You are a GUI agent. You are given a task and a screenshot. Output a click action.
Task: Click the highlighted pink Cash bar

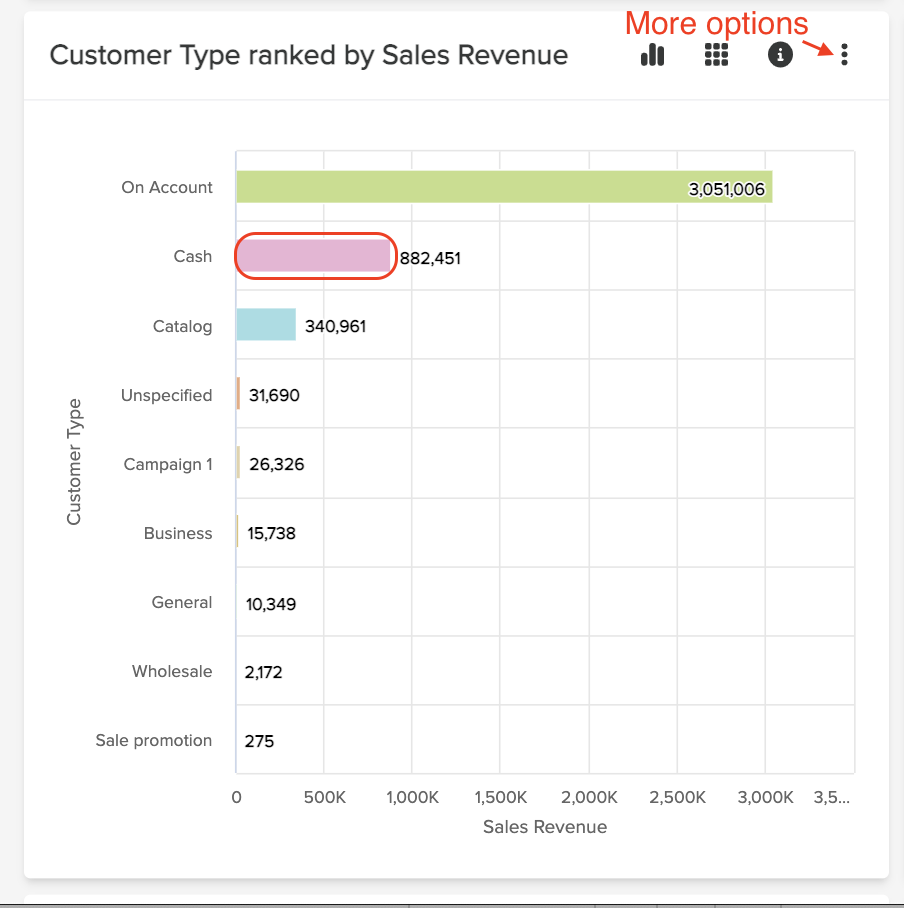point(315,256)
